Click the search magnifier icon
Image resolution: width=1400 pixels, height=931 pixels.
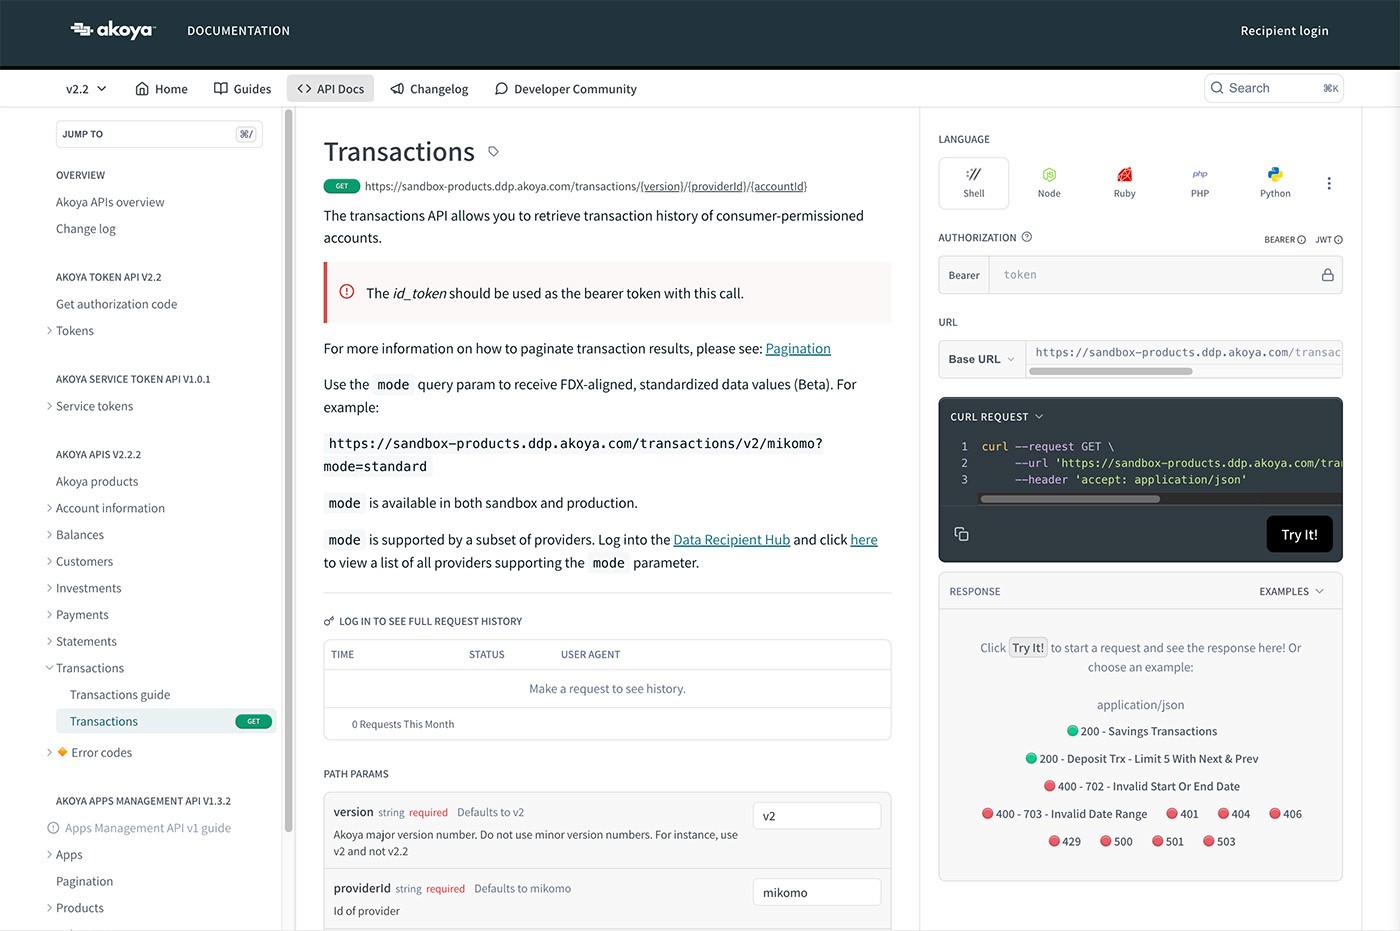[x=1217, y=88]
